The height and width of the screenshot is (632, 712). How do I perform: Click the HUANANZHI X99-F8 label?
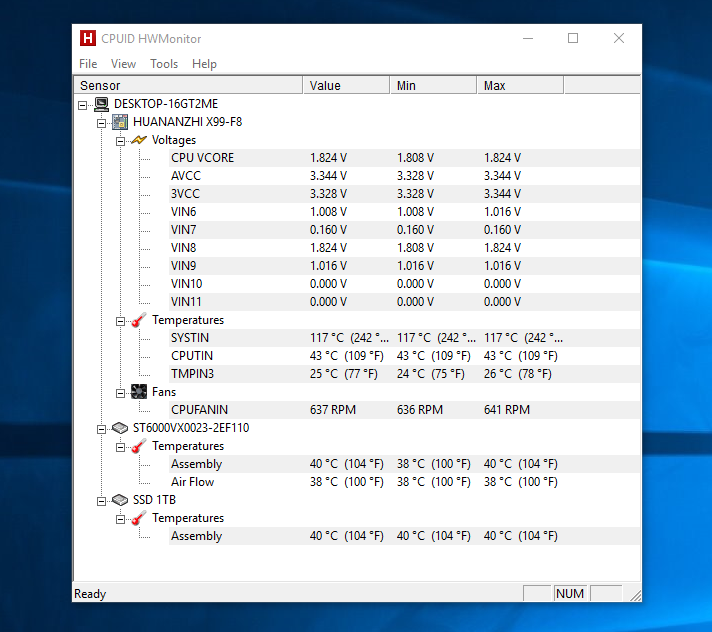tap(188, 122)
